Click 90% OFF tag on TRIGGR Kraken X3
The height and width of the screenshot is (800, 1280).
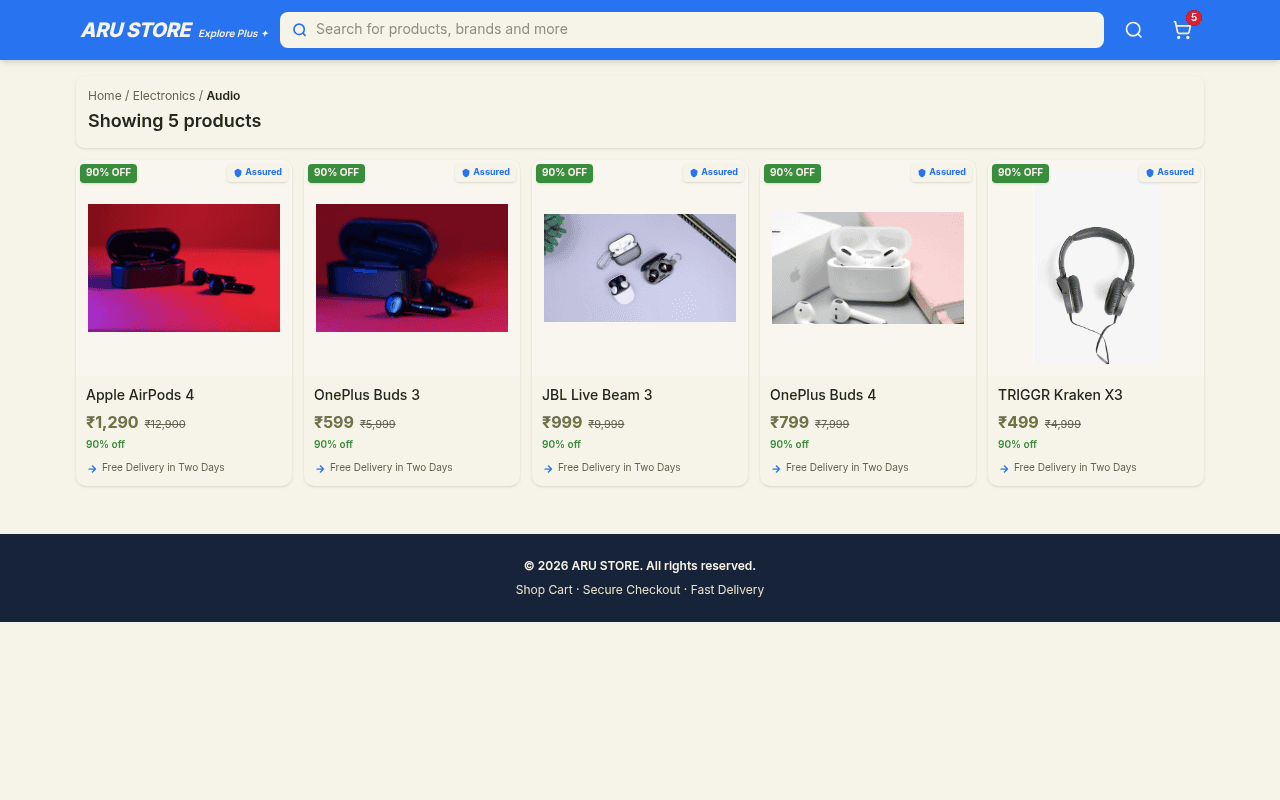click(1020, 173)
